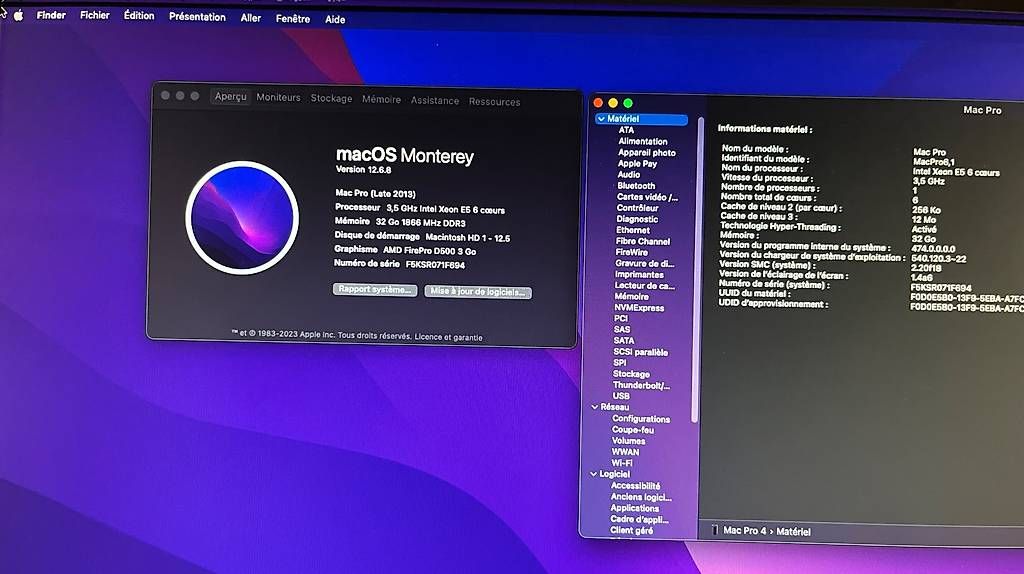This screenshot has width=1024, height=574.
Task: Switch to the Assistance tab
Action: [435, 101]
